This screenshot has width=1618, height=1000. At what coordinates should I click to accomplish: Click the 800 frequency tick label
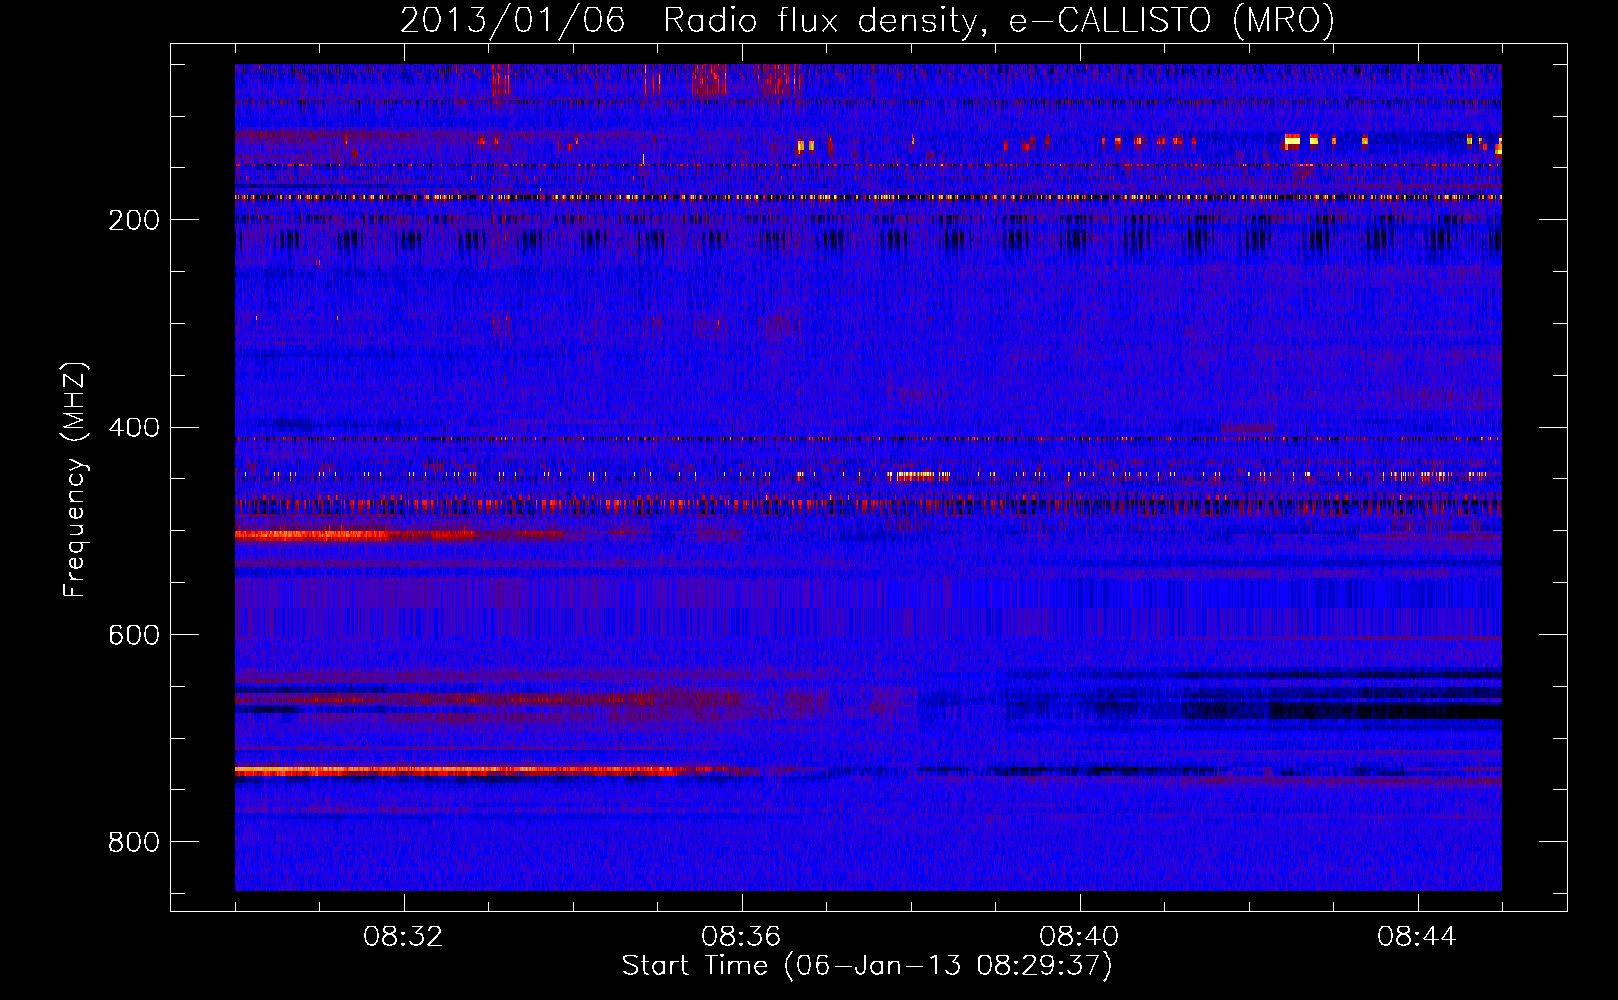pyautogui.click(x=134, y=842)
